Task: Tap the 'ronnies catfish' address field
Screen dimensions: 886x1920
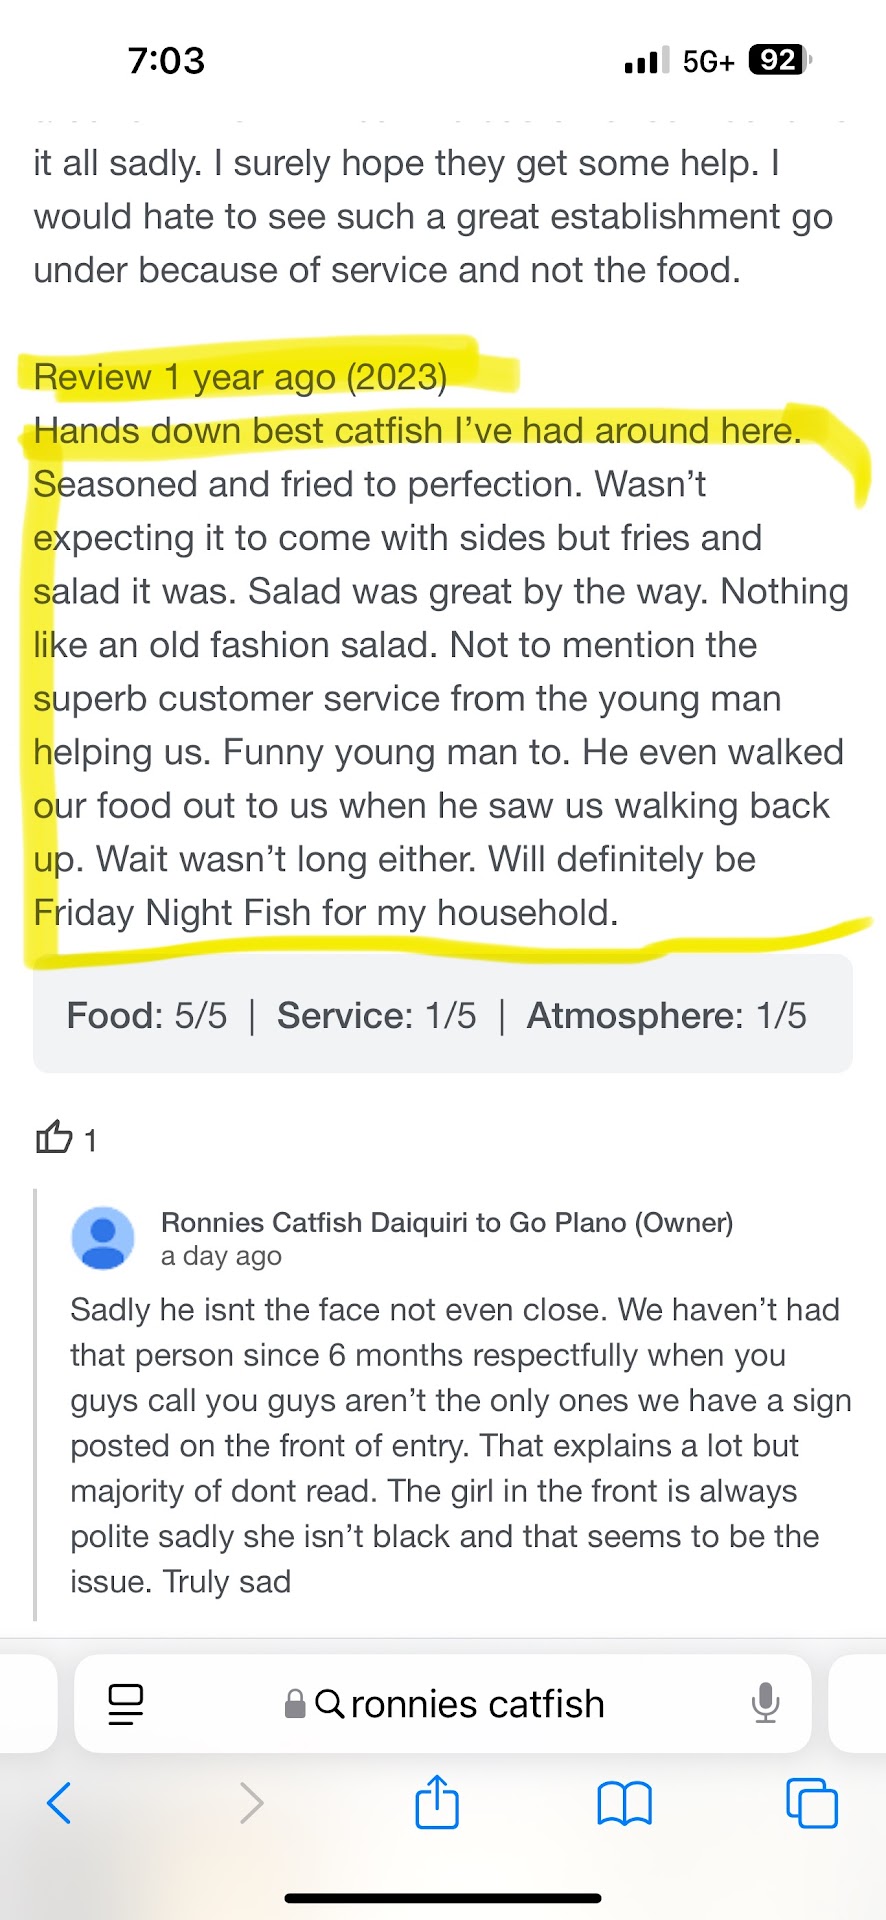Action: 477,1704
